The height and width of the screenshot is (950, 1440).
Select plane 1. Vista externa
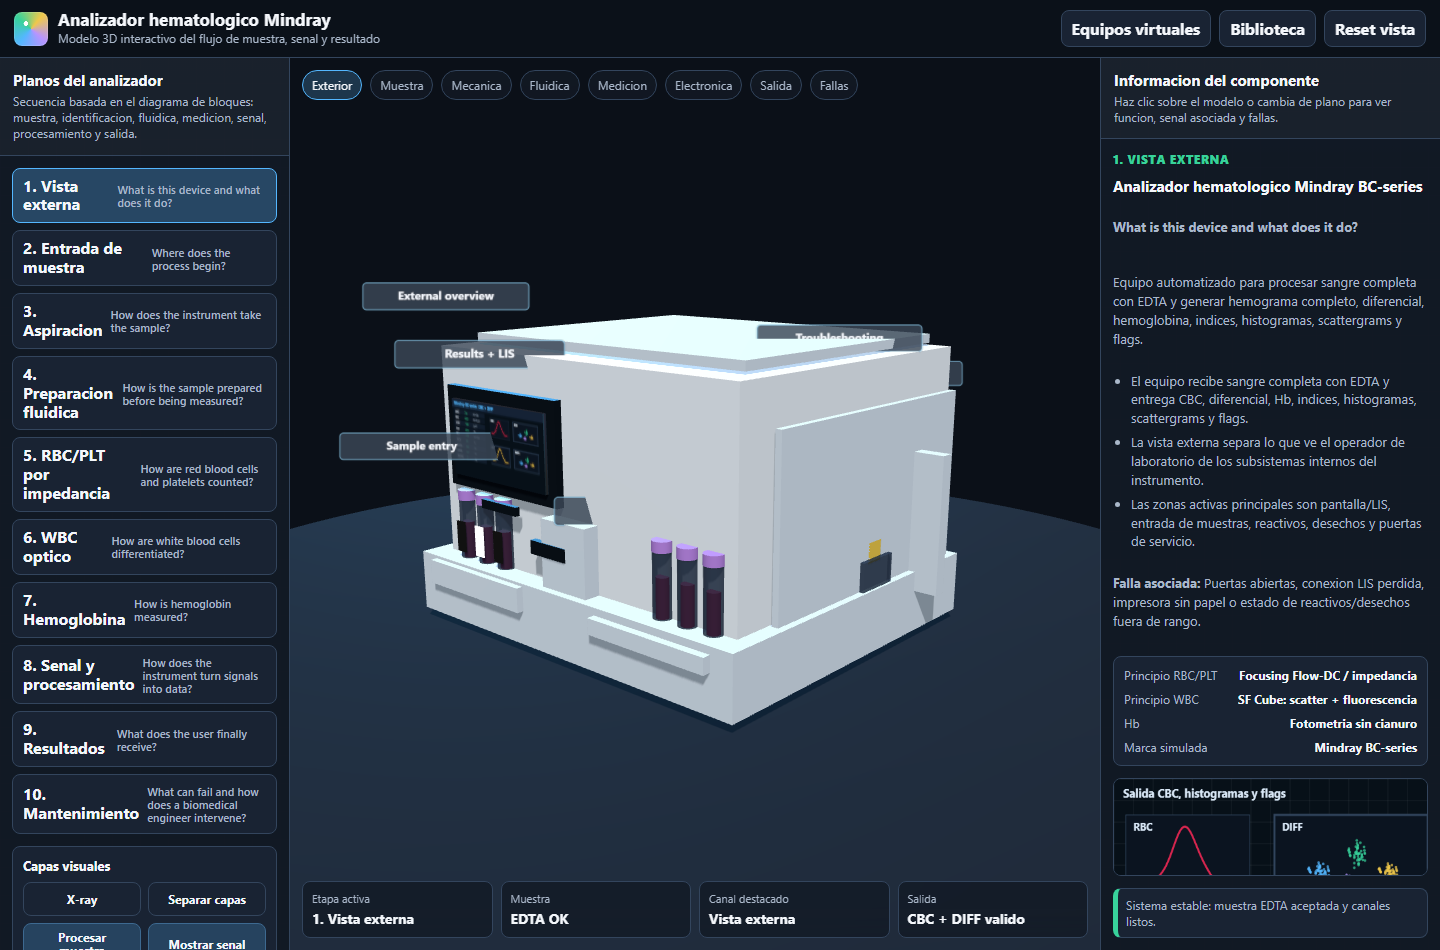144,195
